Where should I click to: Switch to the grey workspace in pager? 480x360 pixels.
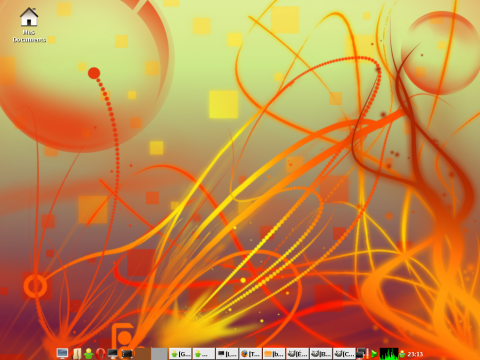(x=159, y=354)
